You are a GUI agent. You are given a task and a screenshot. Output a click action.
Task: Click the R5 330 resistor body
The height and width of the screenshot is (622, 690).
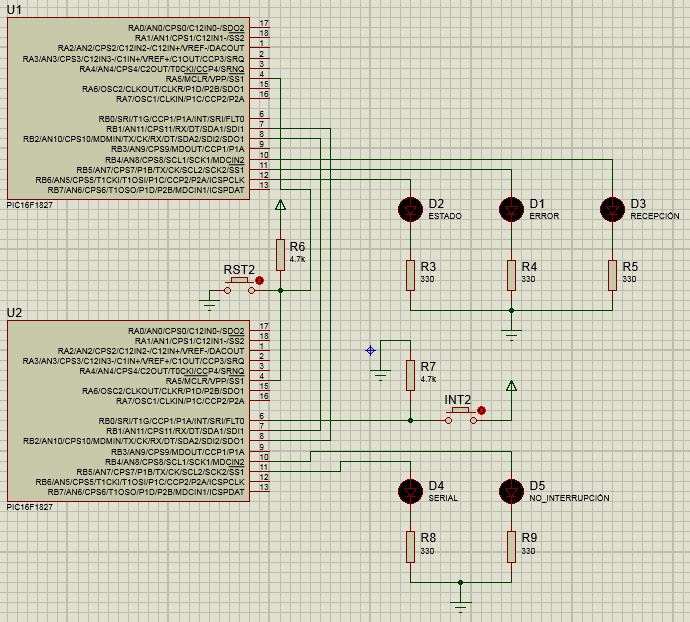pyautogui.click(x=612, y=275)
